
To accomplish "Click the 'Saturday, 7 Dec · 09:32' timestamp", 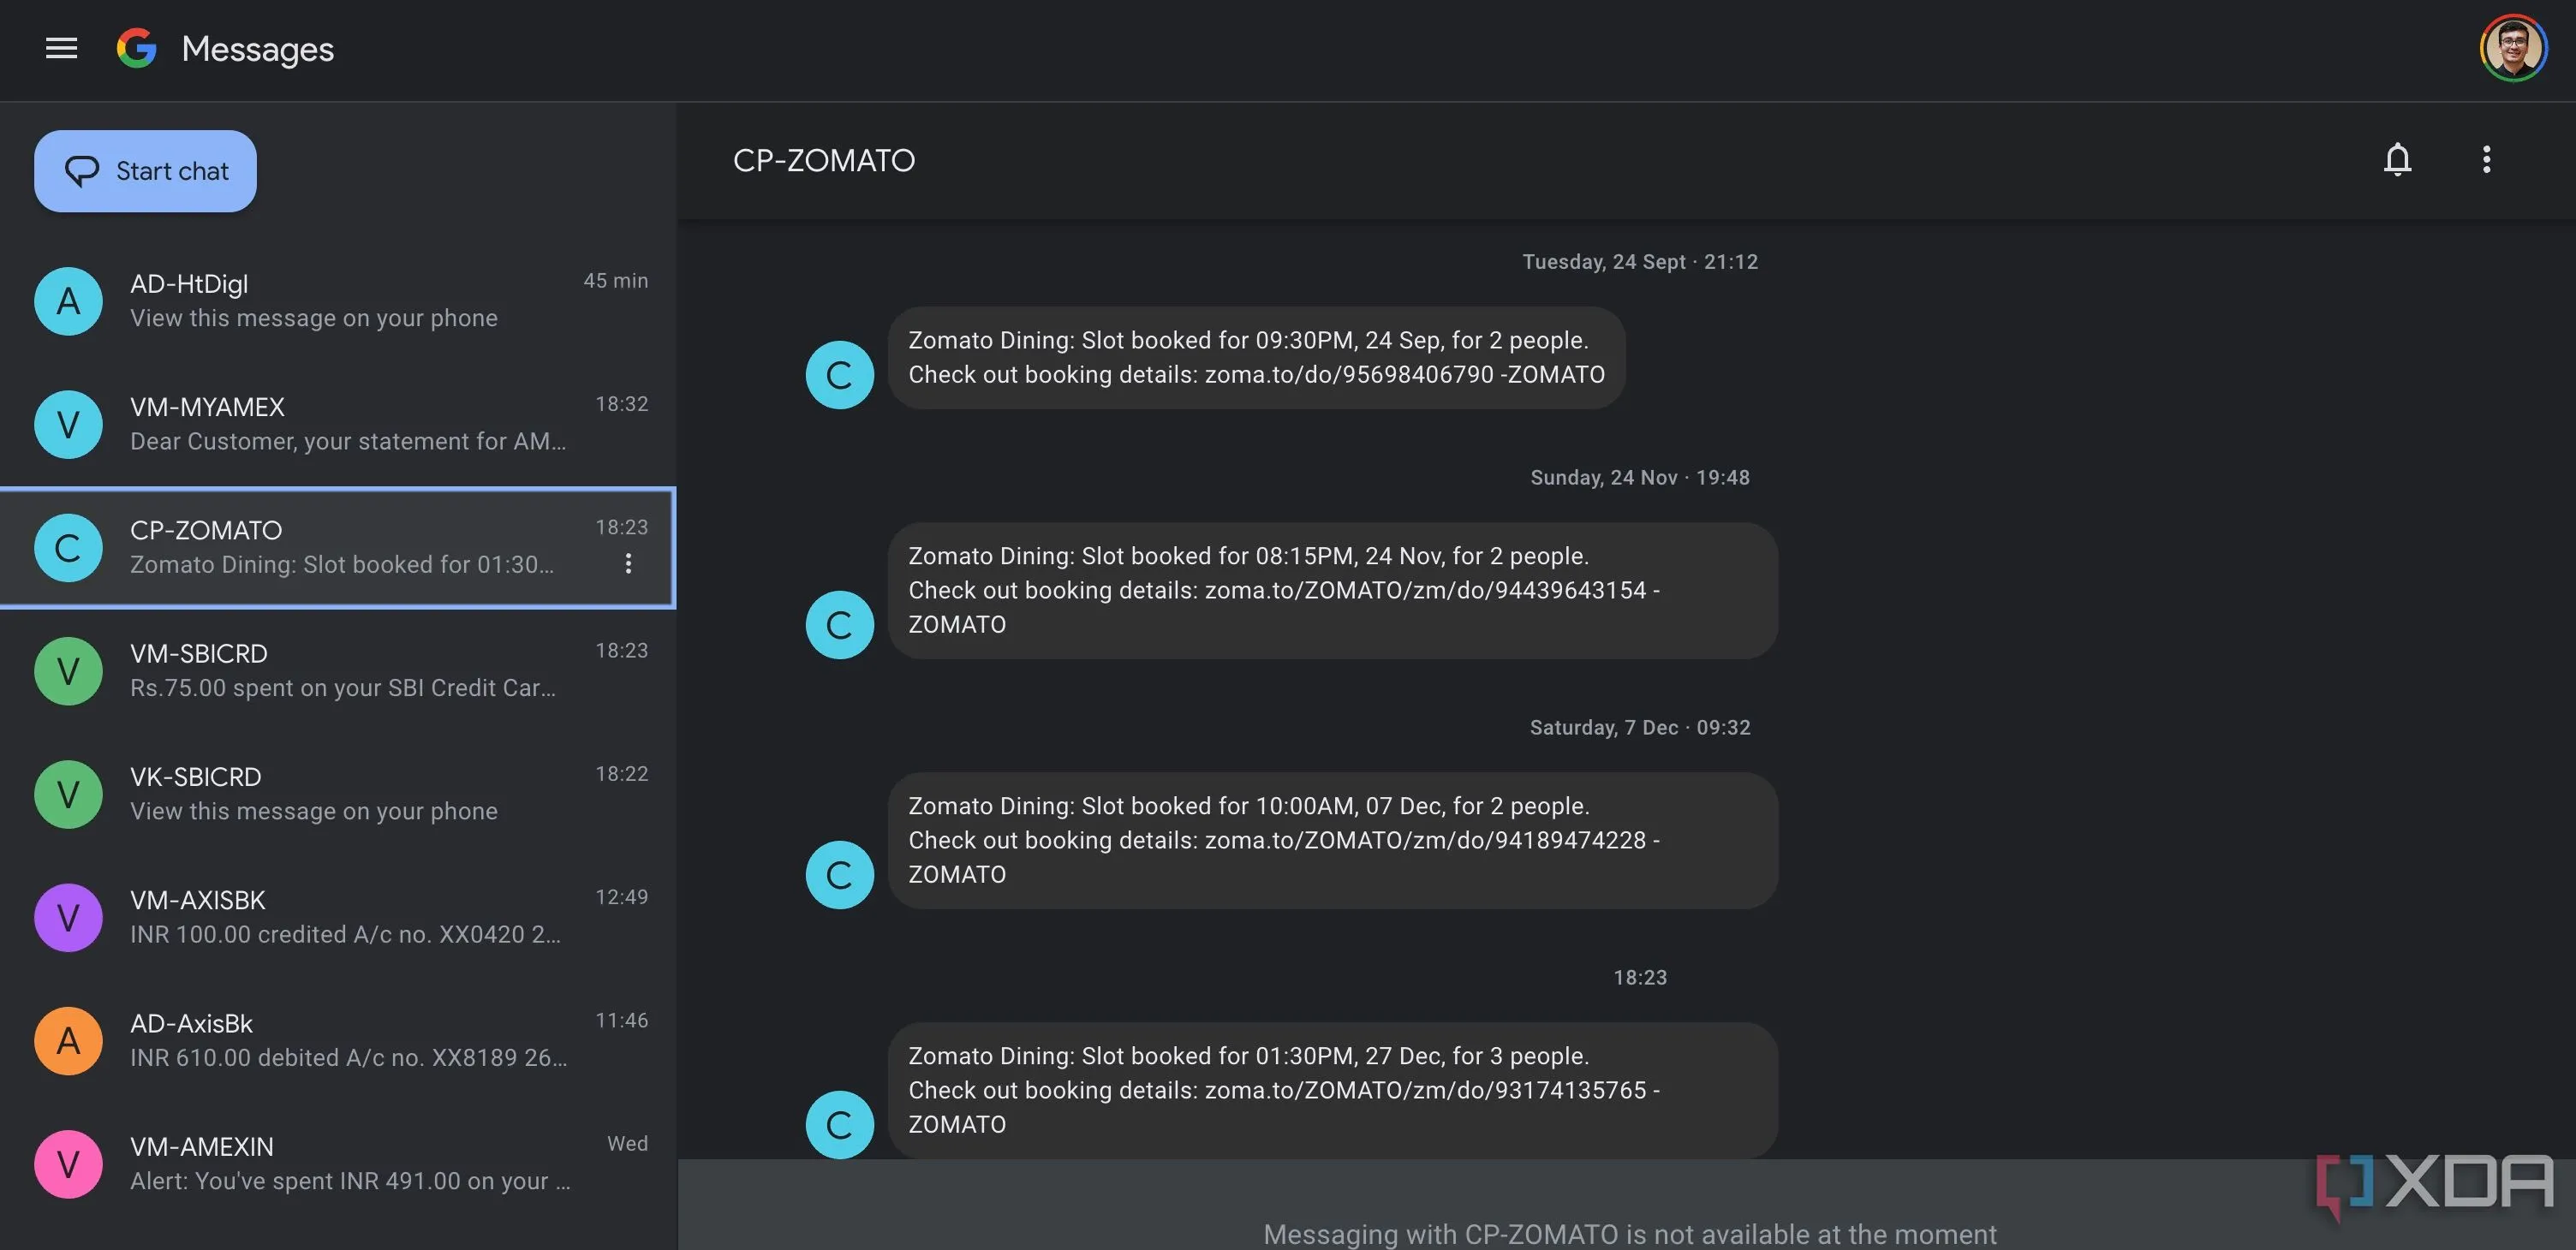I will tap(1639, 727).
